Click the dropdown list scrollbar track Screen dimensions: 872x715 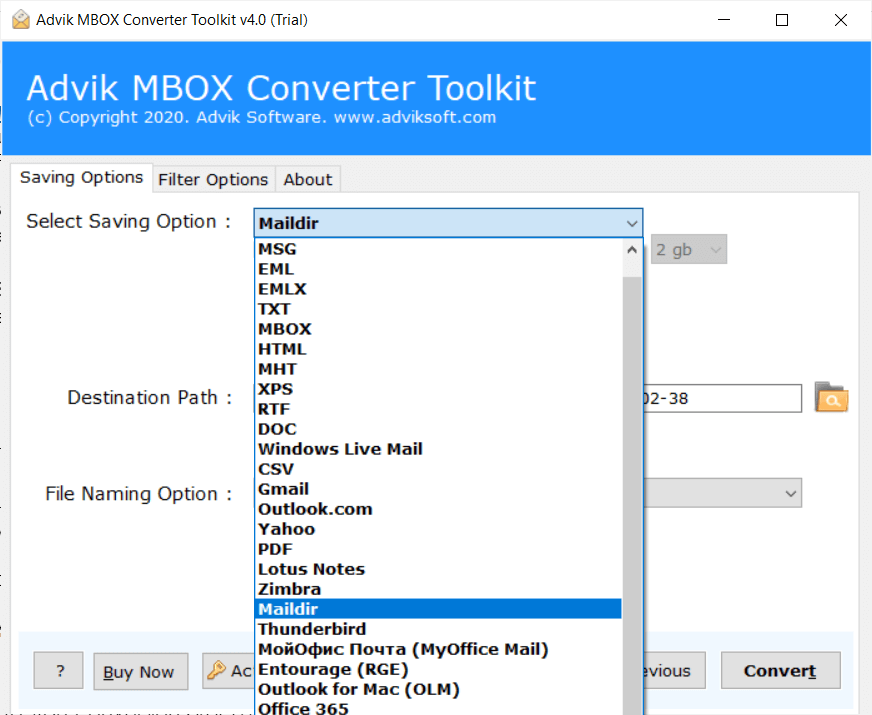[x=632, y=495]
